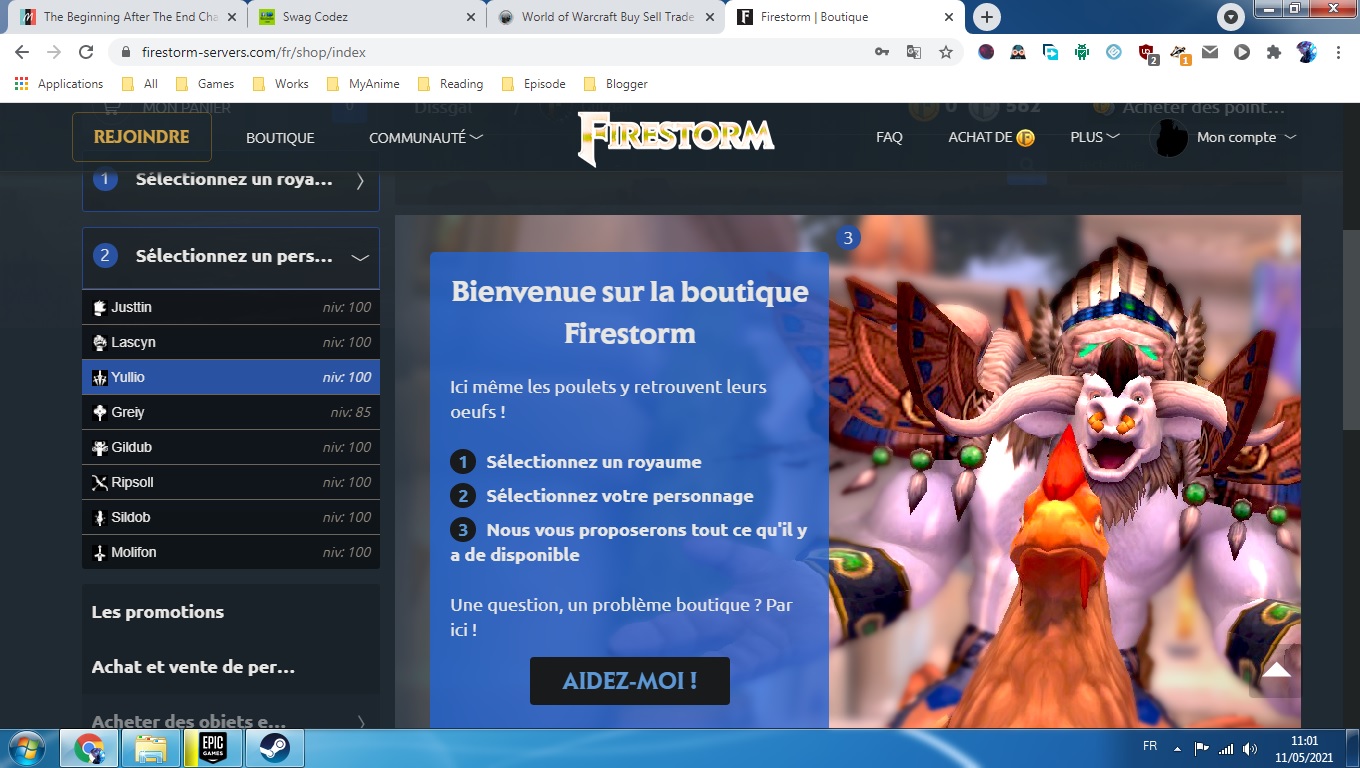Select character Lascyn
Screen dimensions: 1360x768
pyautogui.click(x=231, y=342)
